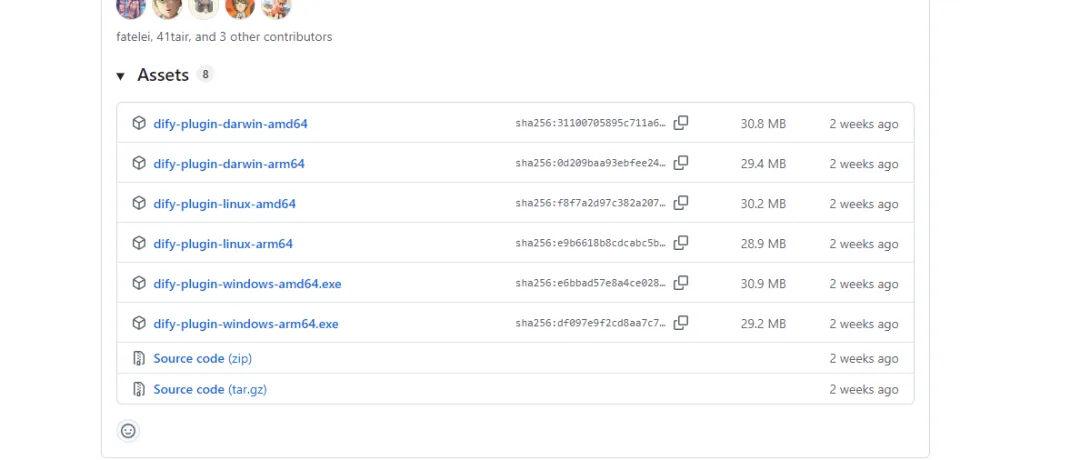
Task: Click the 29.4 MB file size
Action: [763, 164]
